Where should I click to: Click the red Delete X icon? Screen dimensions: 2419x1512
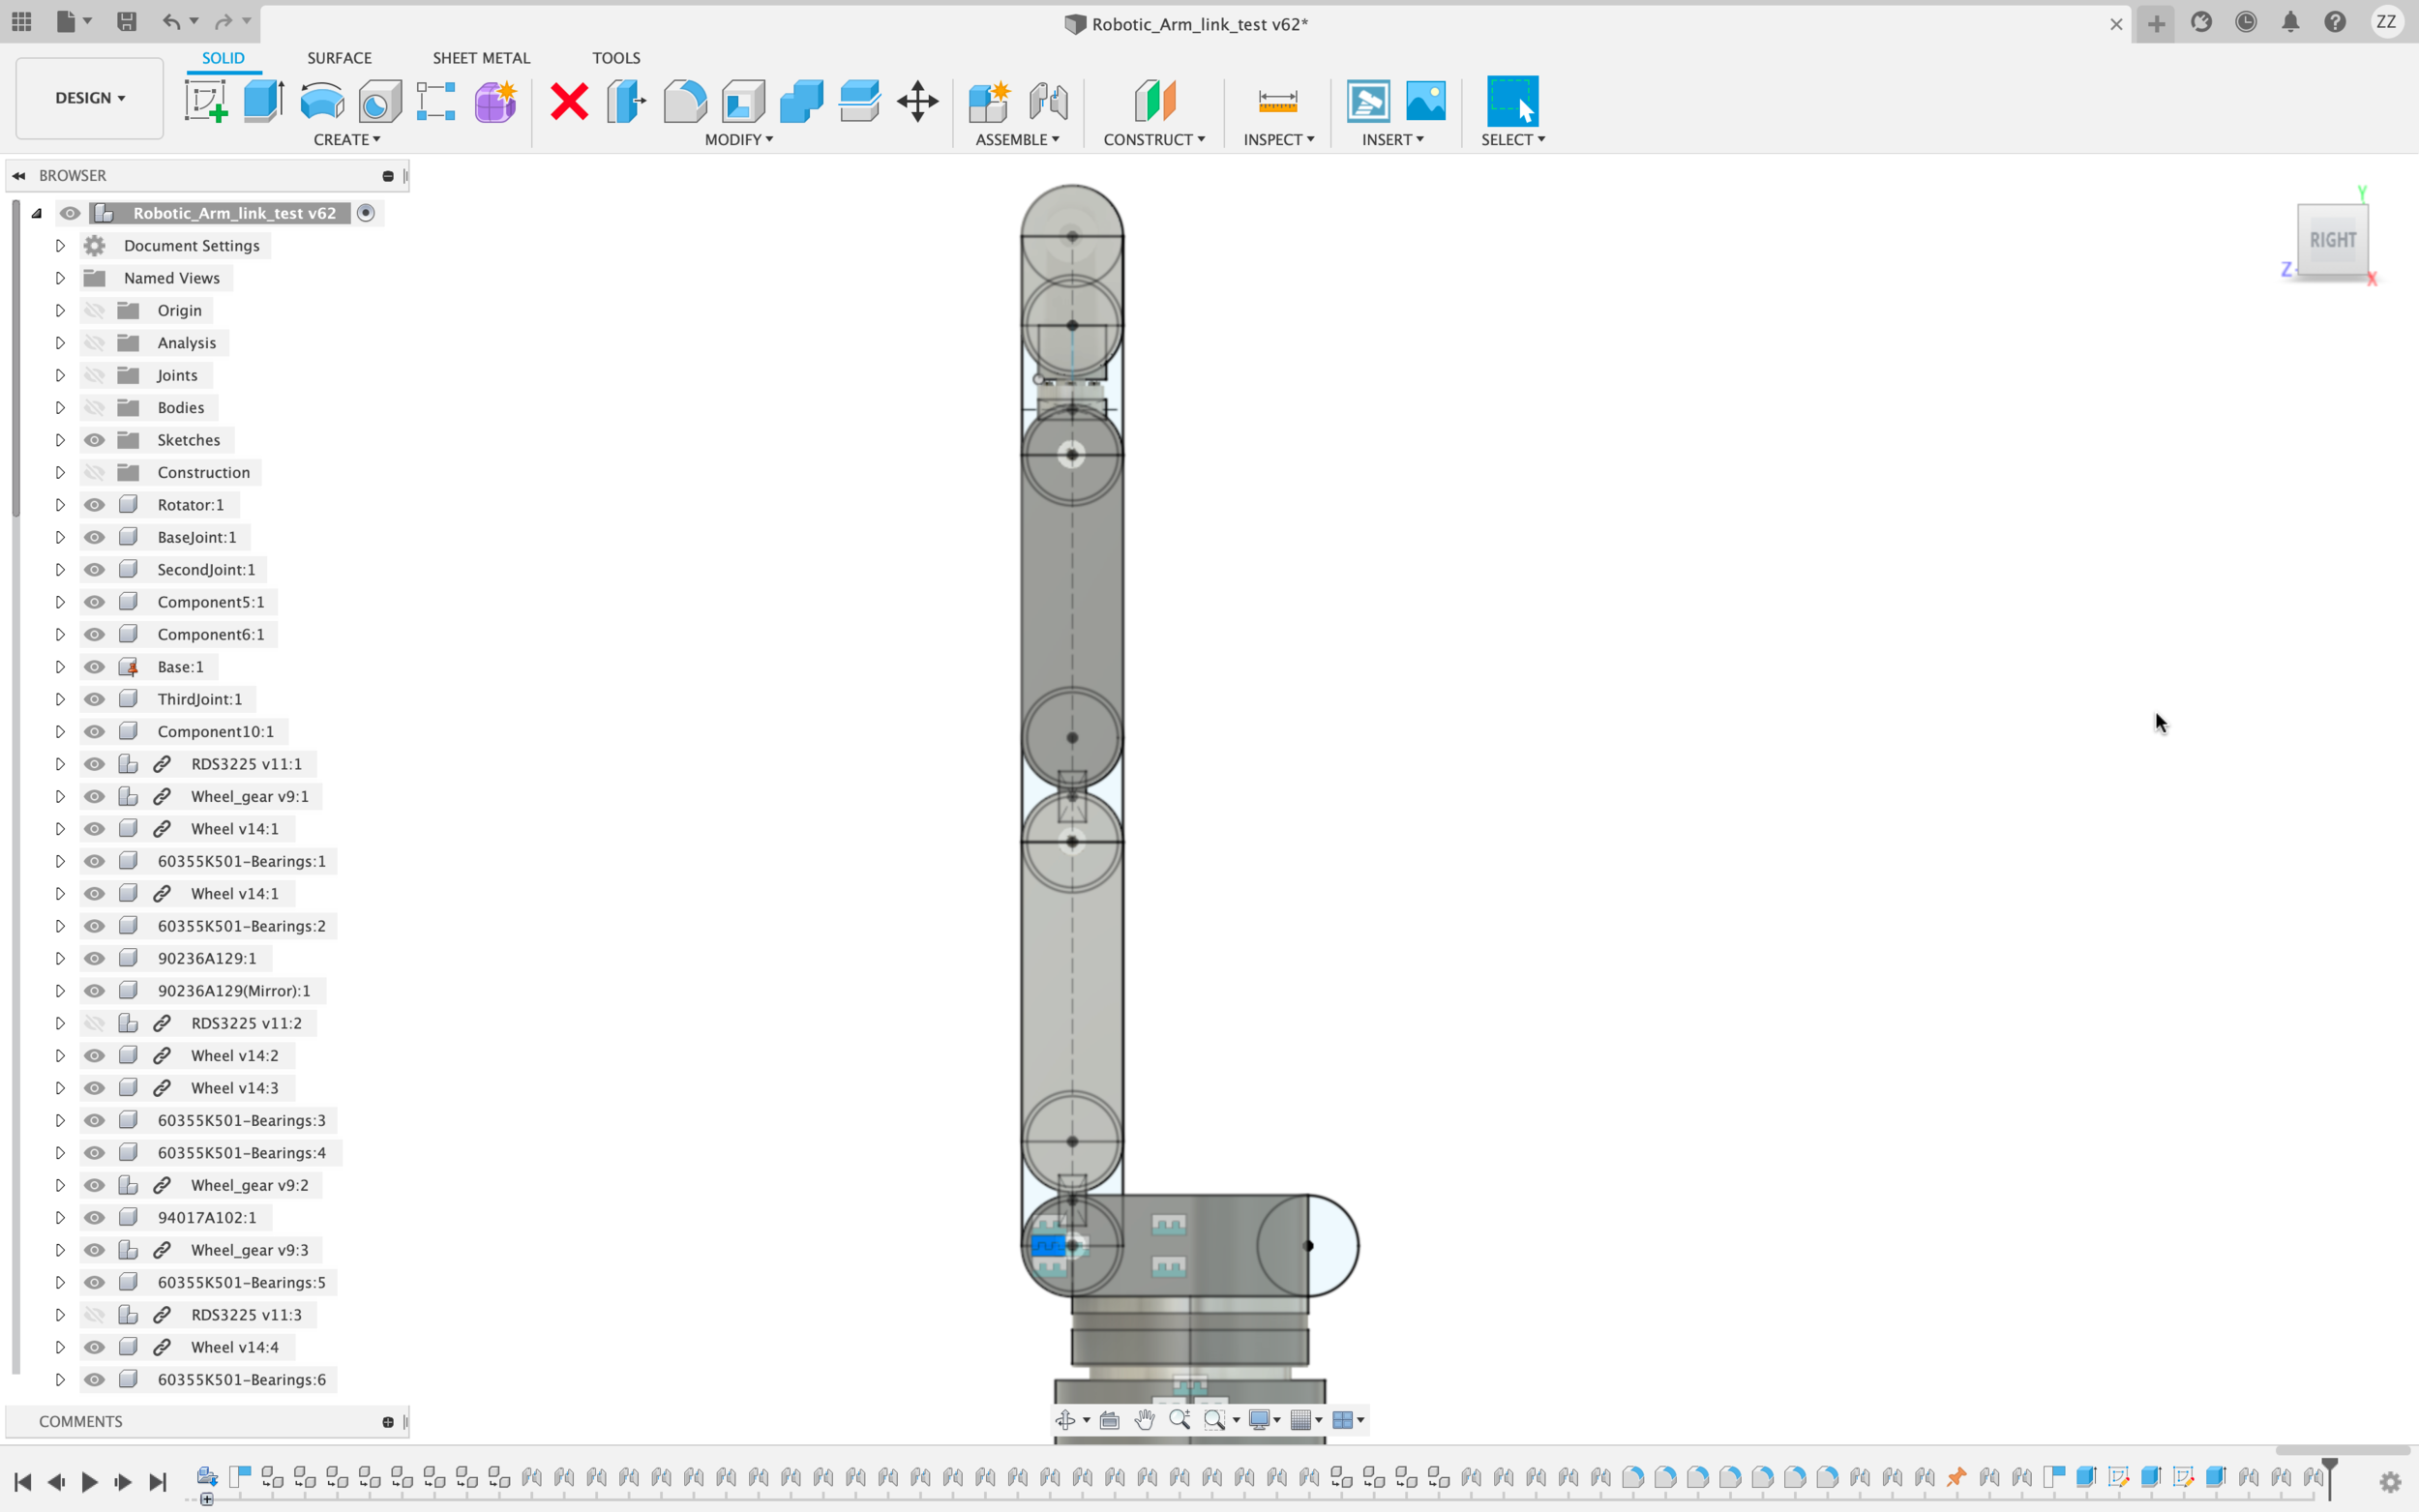tap(569, 101)
